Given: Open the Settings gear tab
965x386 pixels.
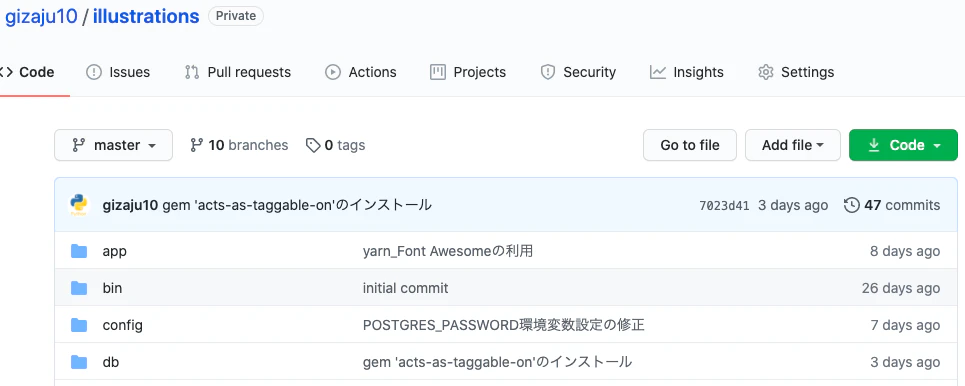Looking at the screenshot, I should (x=796, y=72).
